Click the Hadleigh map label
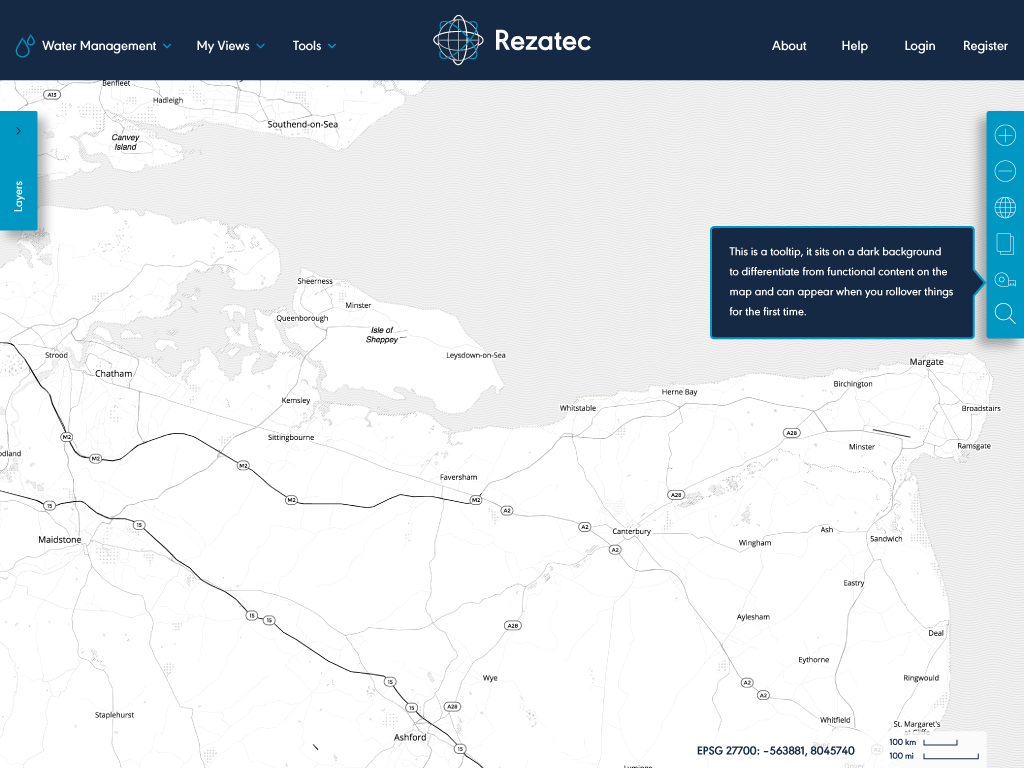Image resolution: width=1024 pixels, height=768 pixels. point(168,101)
